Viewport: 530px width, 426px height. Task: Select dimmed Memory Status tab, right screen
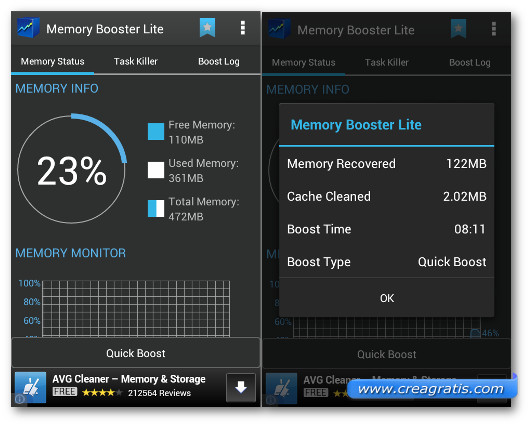click(x=304, y=63)
